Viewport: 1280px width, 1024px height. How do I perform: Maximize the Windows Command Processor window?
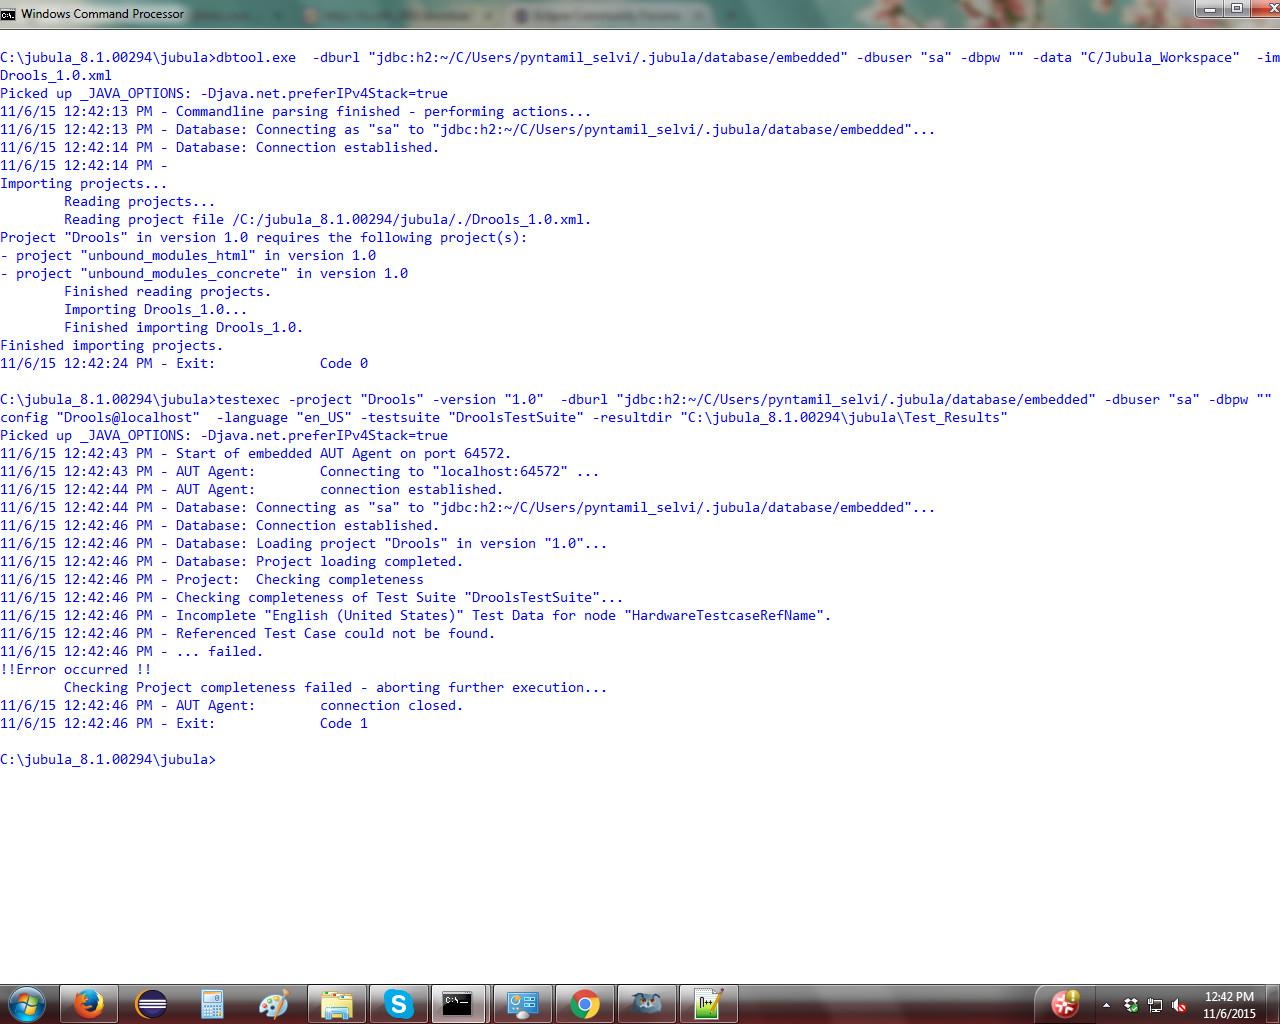point(1236,9)
